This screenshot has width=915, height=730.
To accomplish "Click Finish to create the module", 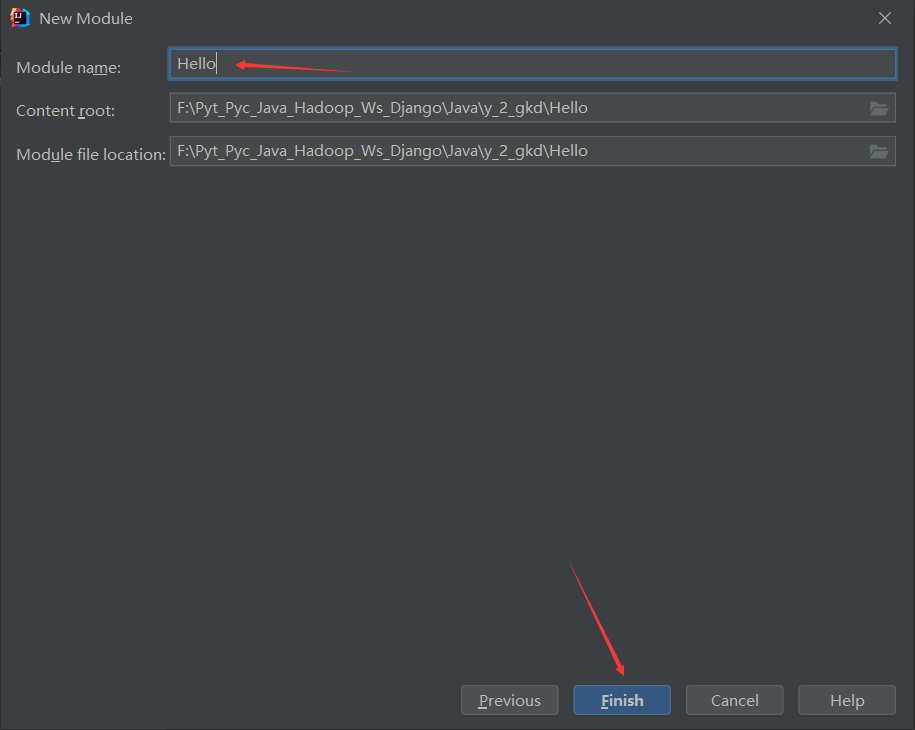I will pos(622,700).
